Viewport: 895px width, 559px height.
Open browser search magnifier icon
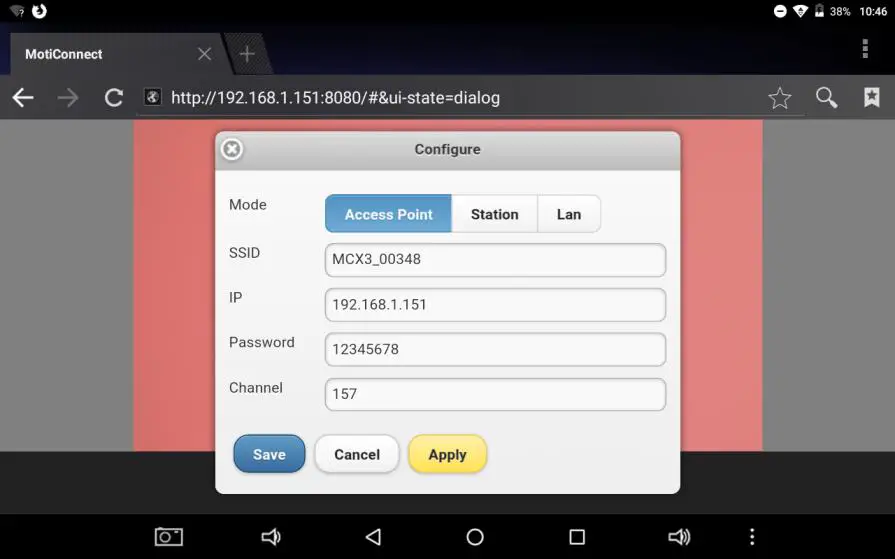tap(826, 98)
